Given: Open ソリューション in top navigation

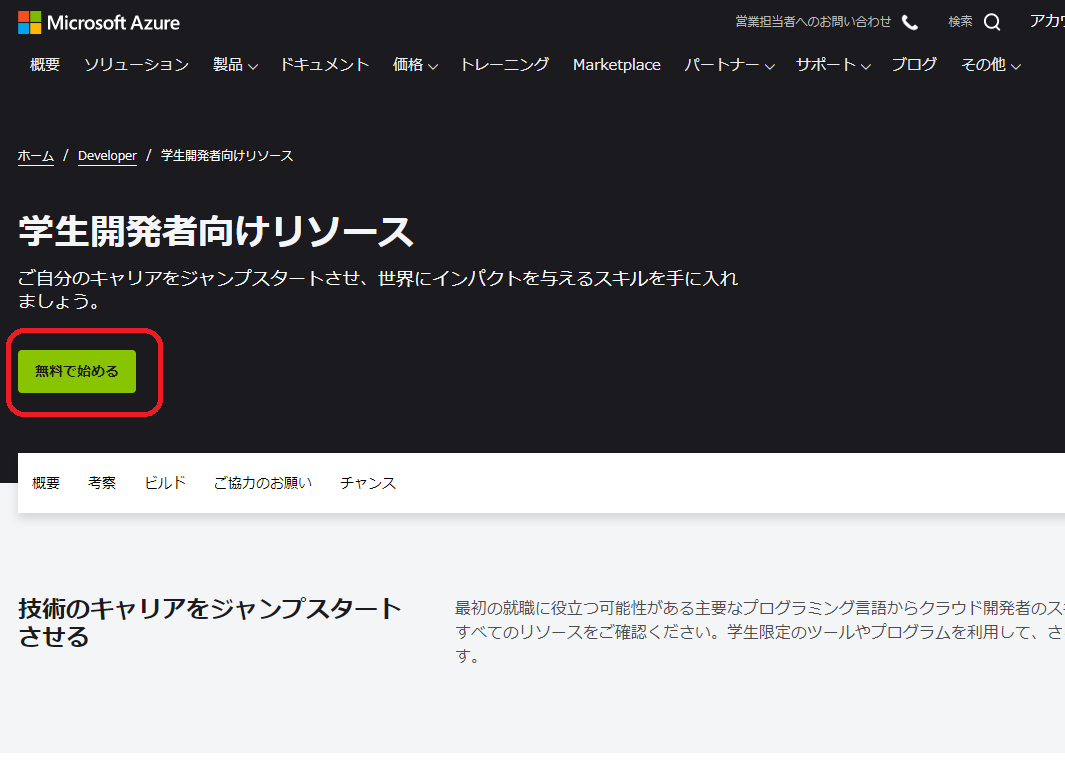Looking at the screenshot, I should pyautogui.click(x=137, y=65).
